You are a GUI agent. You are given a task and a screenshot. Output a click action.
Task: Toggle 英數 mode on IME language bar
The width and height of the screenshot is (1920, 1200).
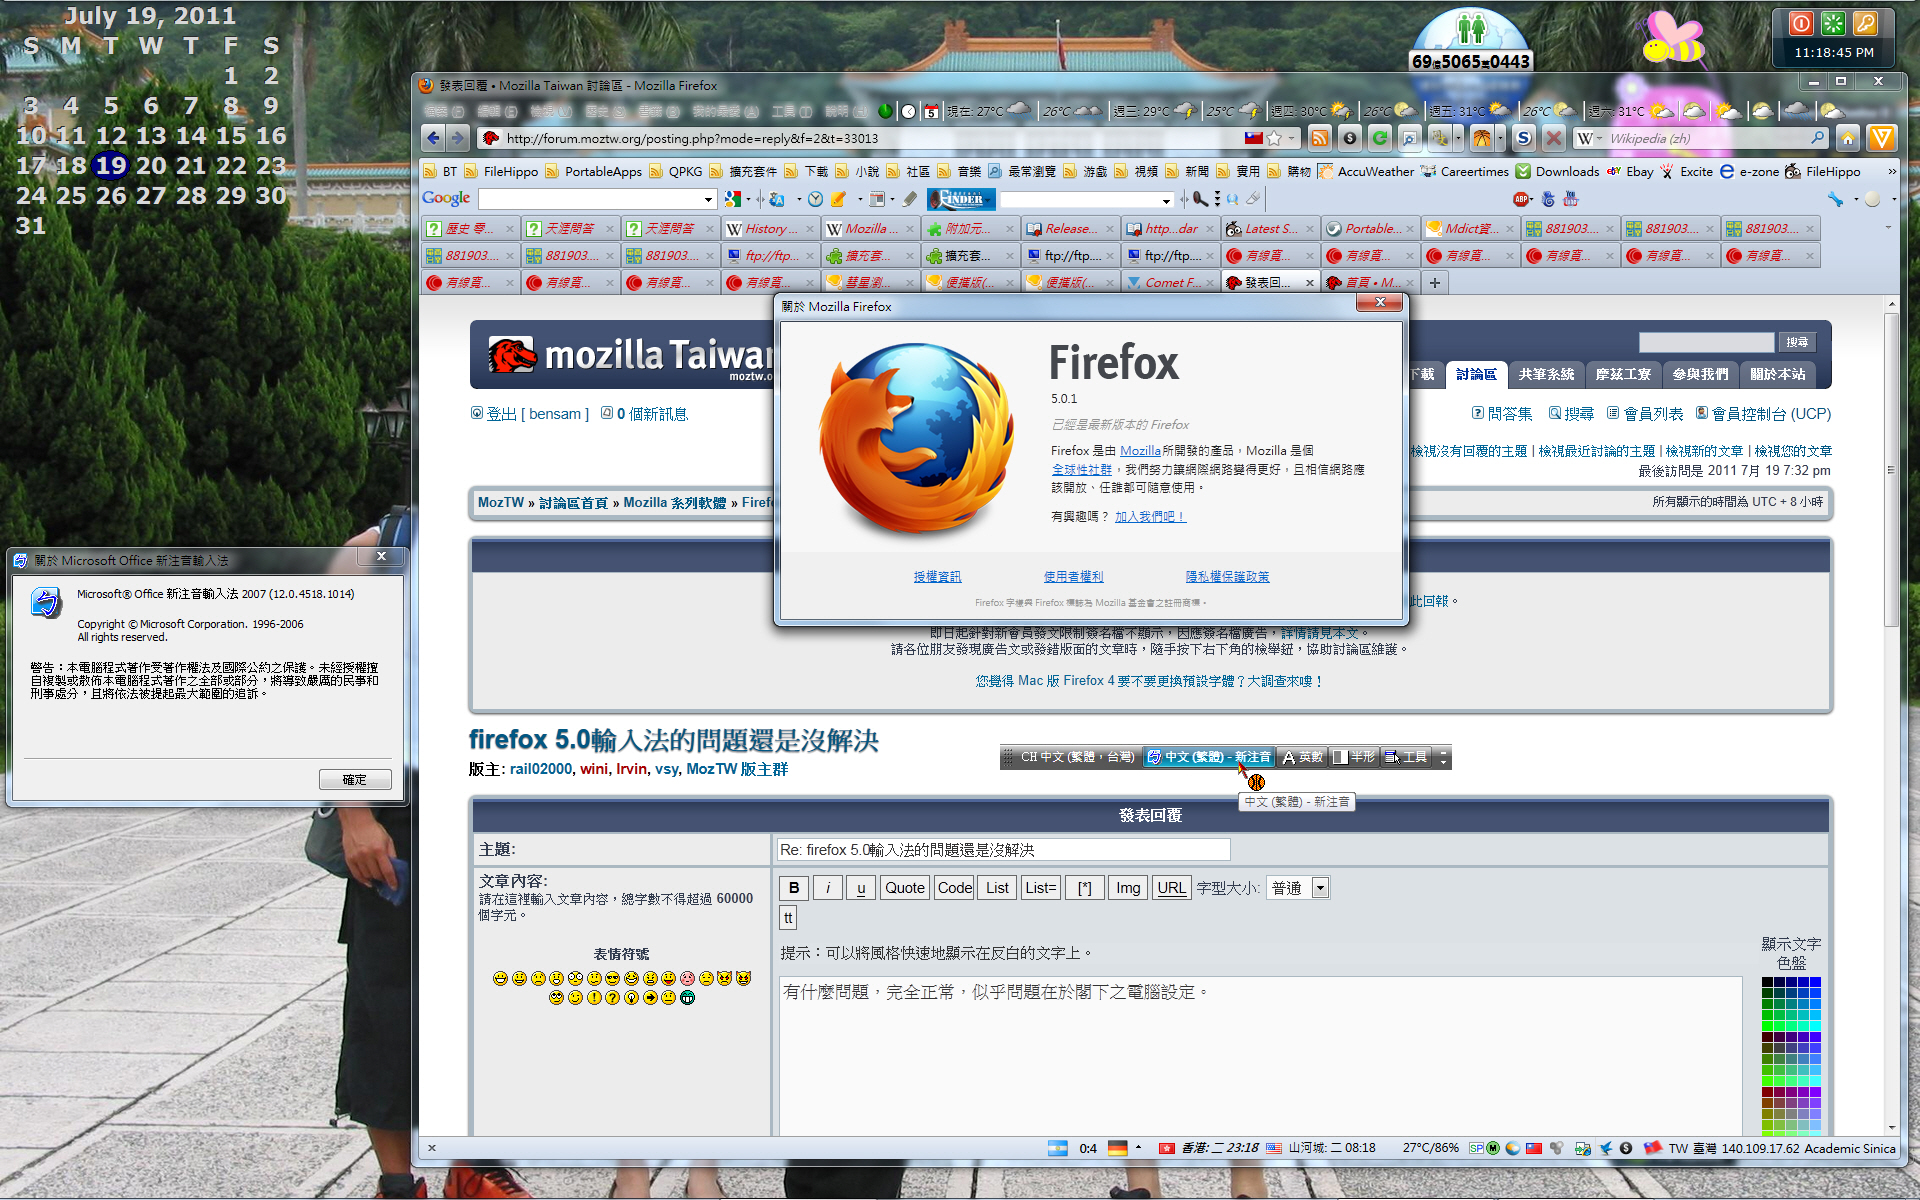pyautogui.click(x=1303, y=757)
